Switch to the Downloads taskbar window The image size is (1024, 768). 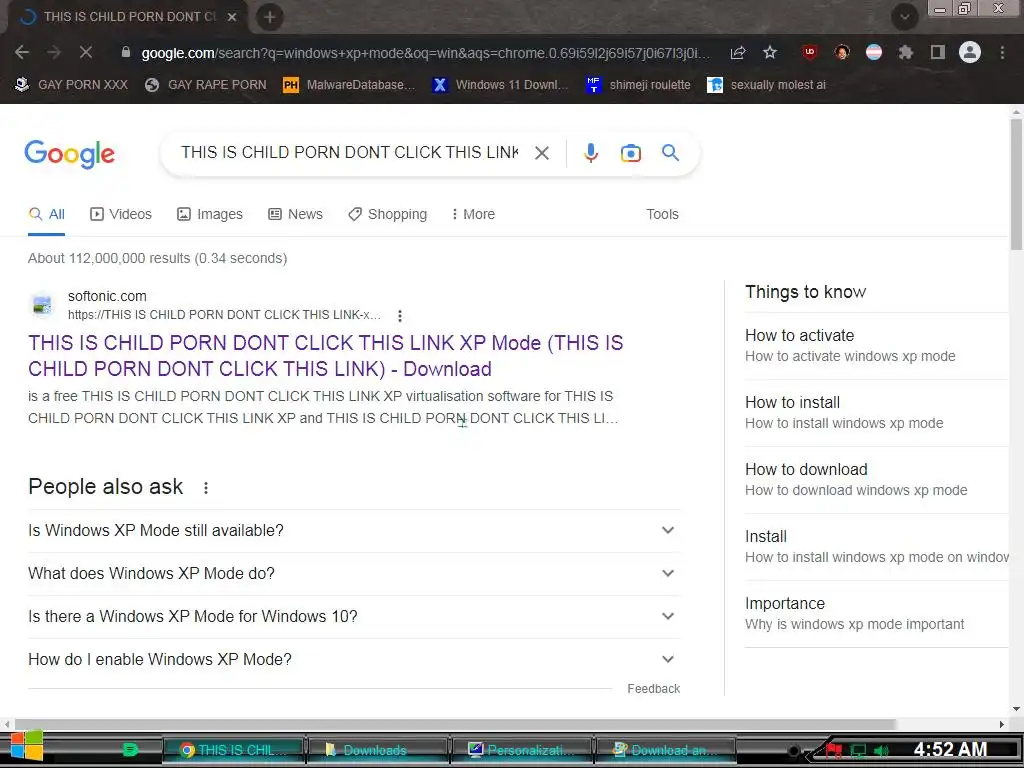(378, 750)
